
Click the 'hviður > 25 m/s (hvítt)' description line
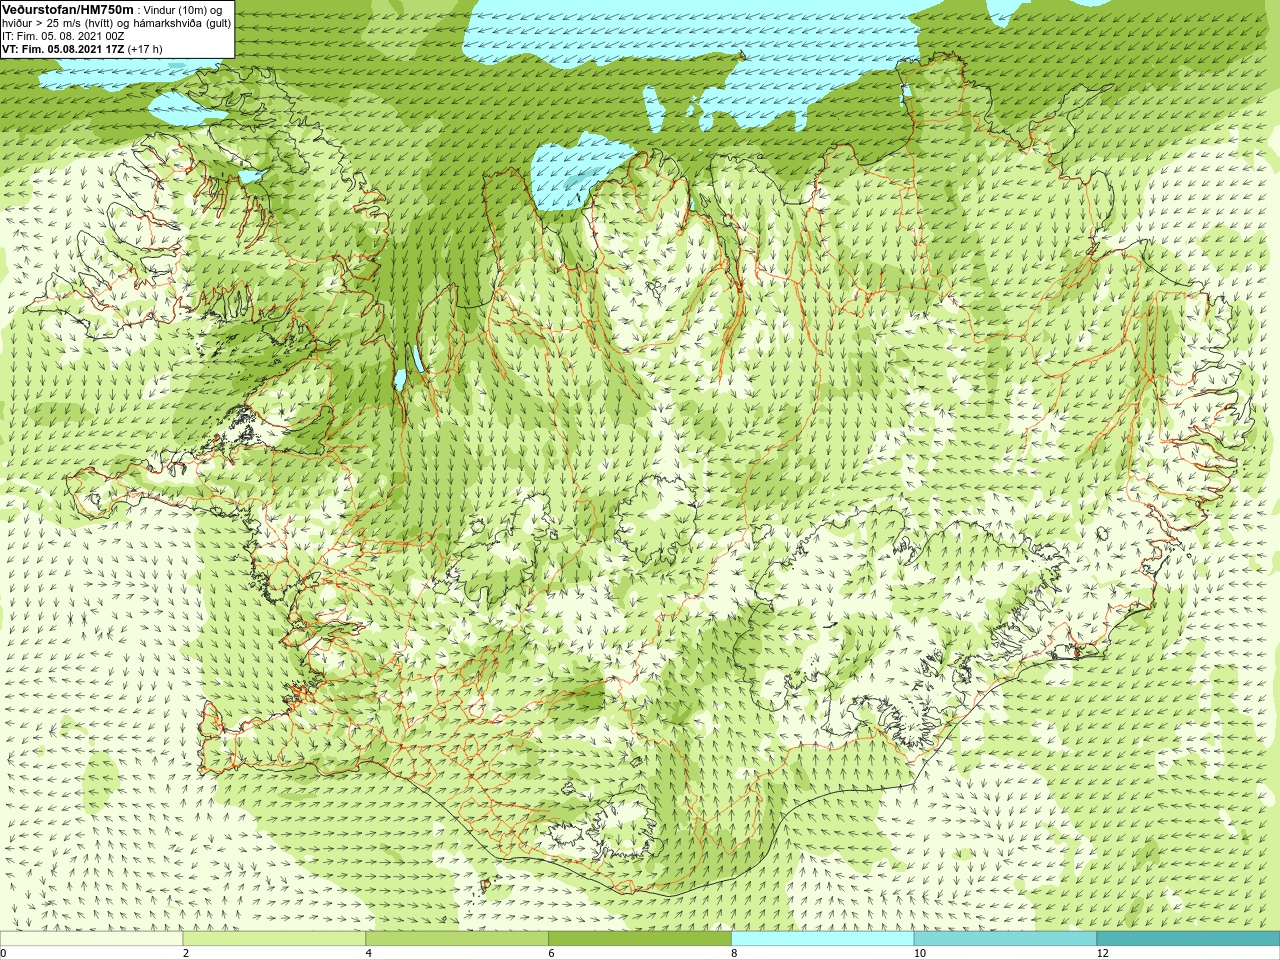(x=60, y=23)
